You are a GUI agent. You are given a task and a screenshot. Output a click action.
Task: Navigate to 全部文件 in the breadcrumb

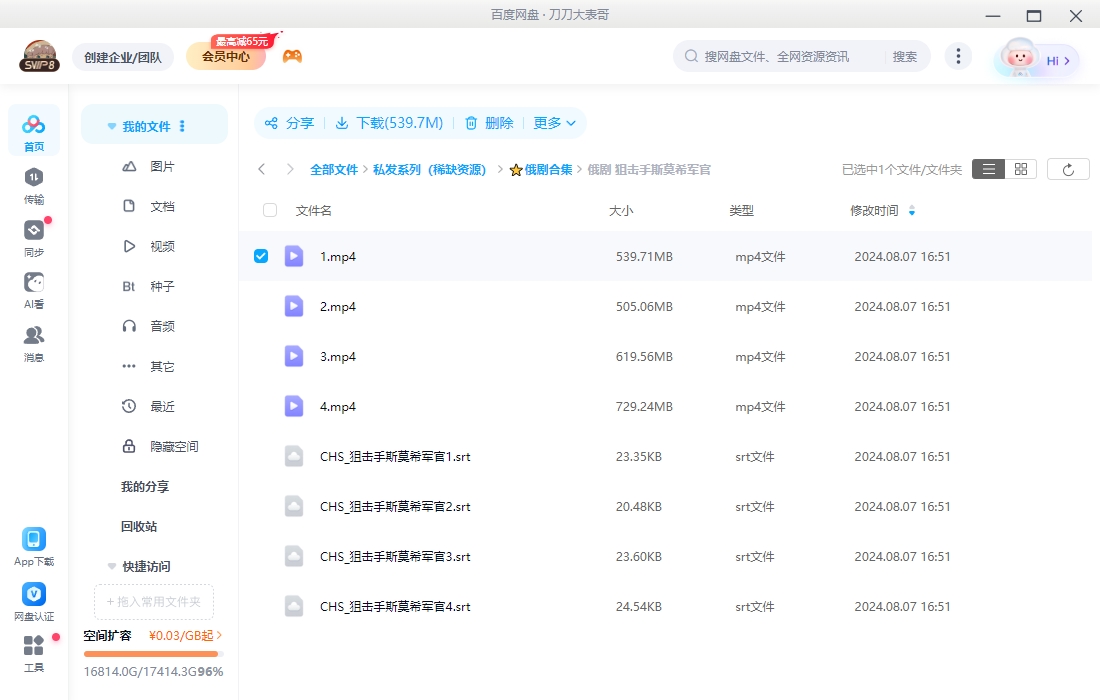click(334, 169)
